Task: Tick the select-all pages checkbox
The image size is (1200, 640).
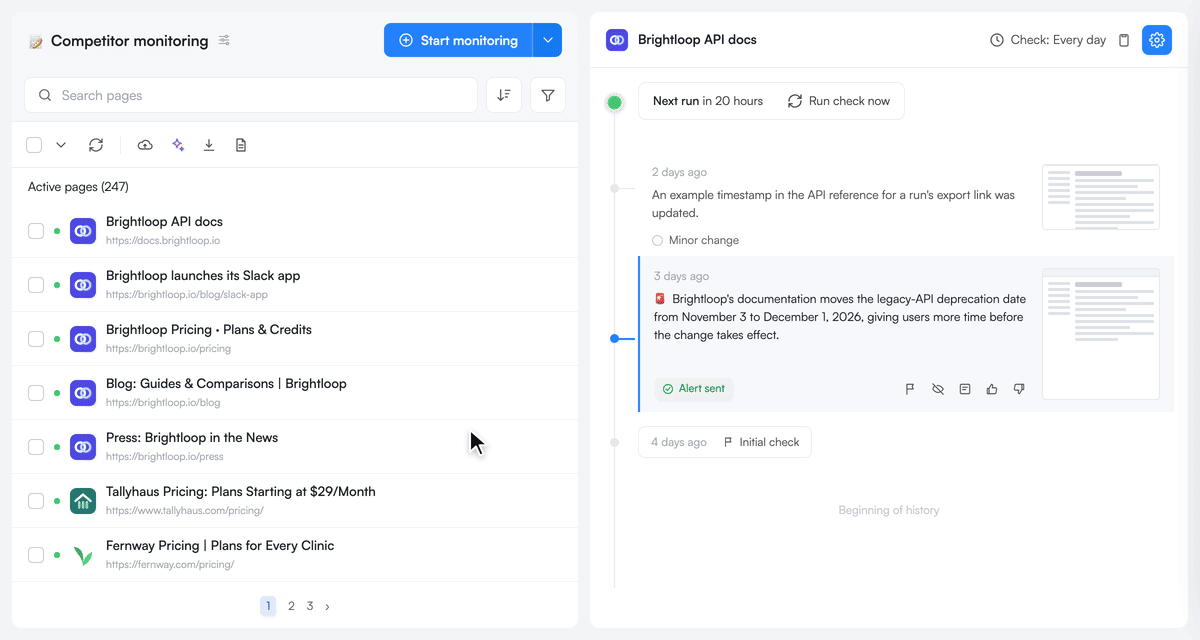Action: click(34, 145)
